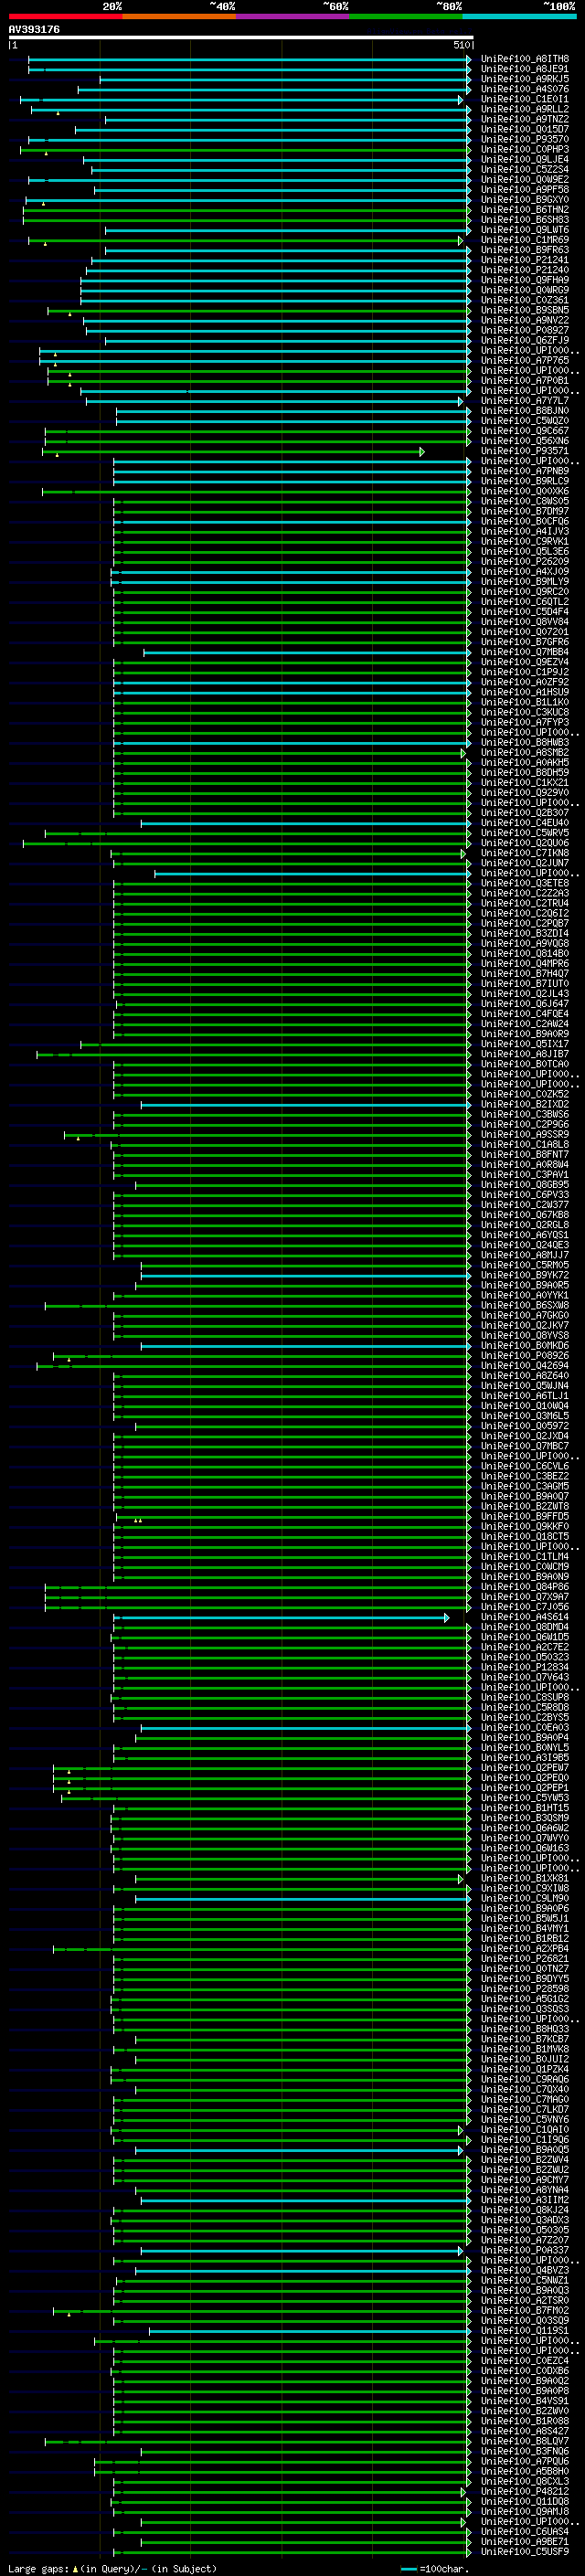Click the green ~80% identity legend bar

[406, 16]
